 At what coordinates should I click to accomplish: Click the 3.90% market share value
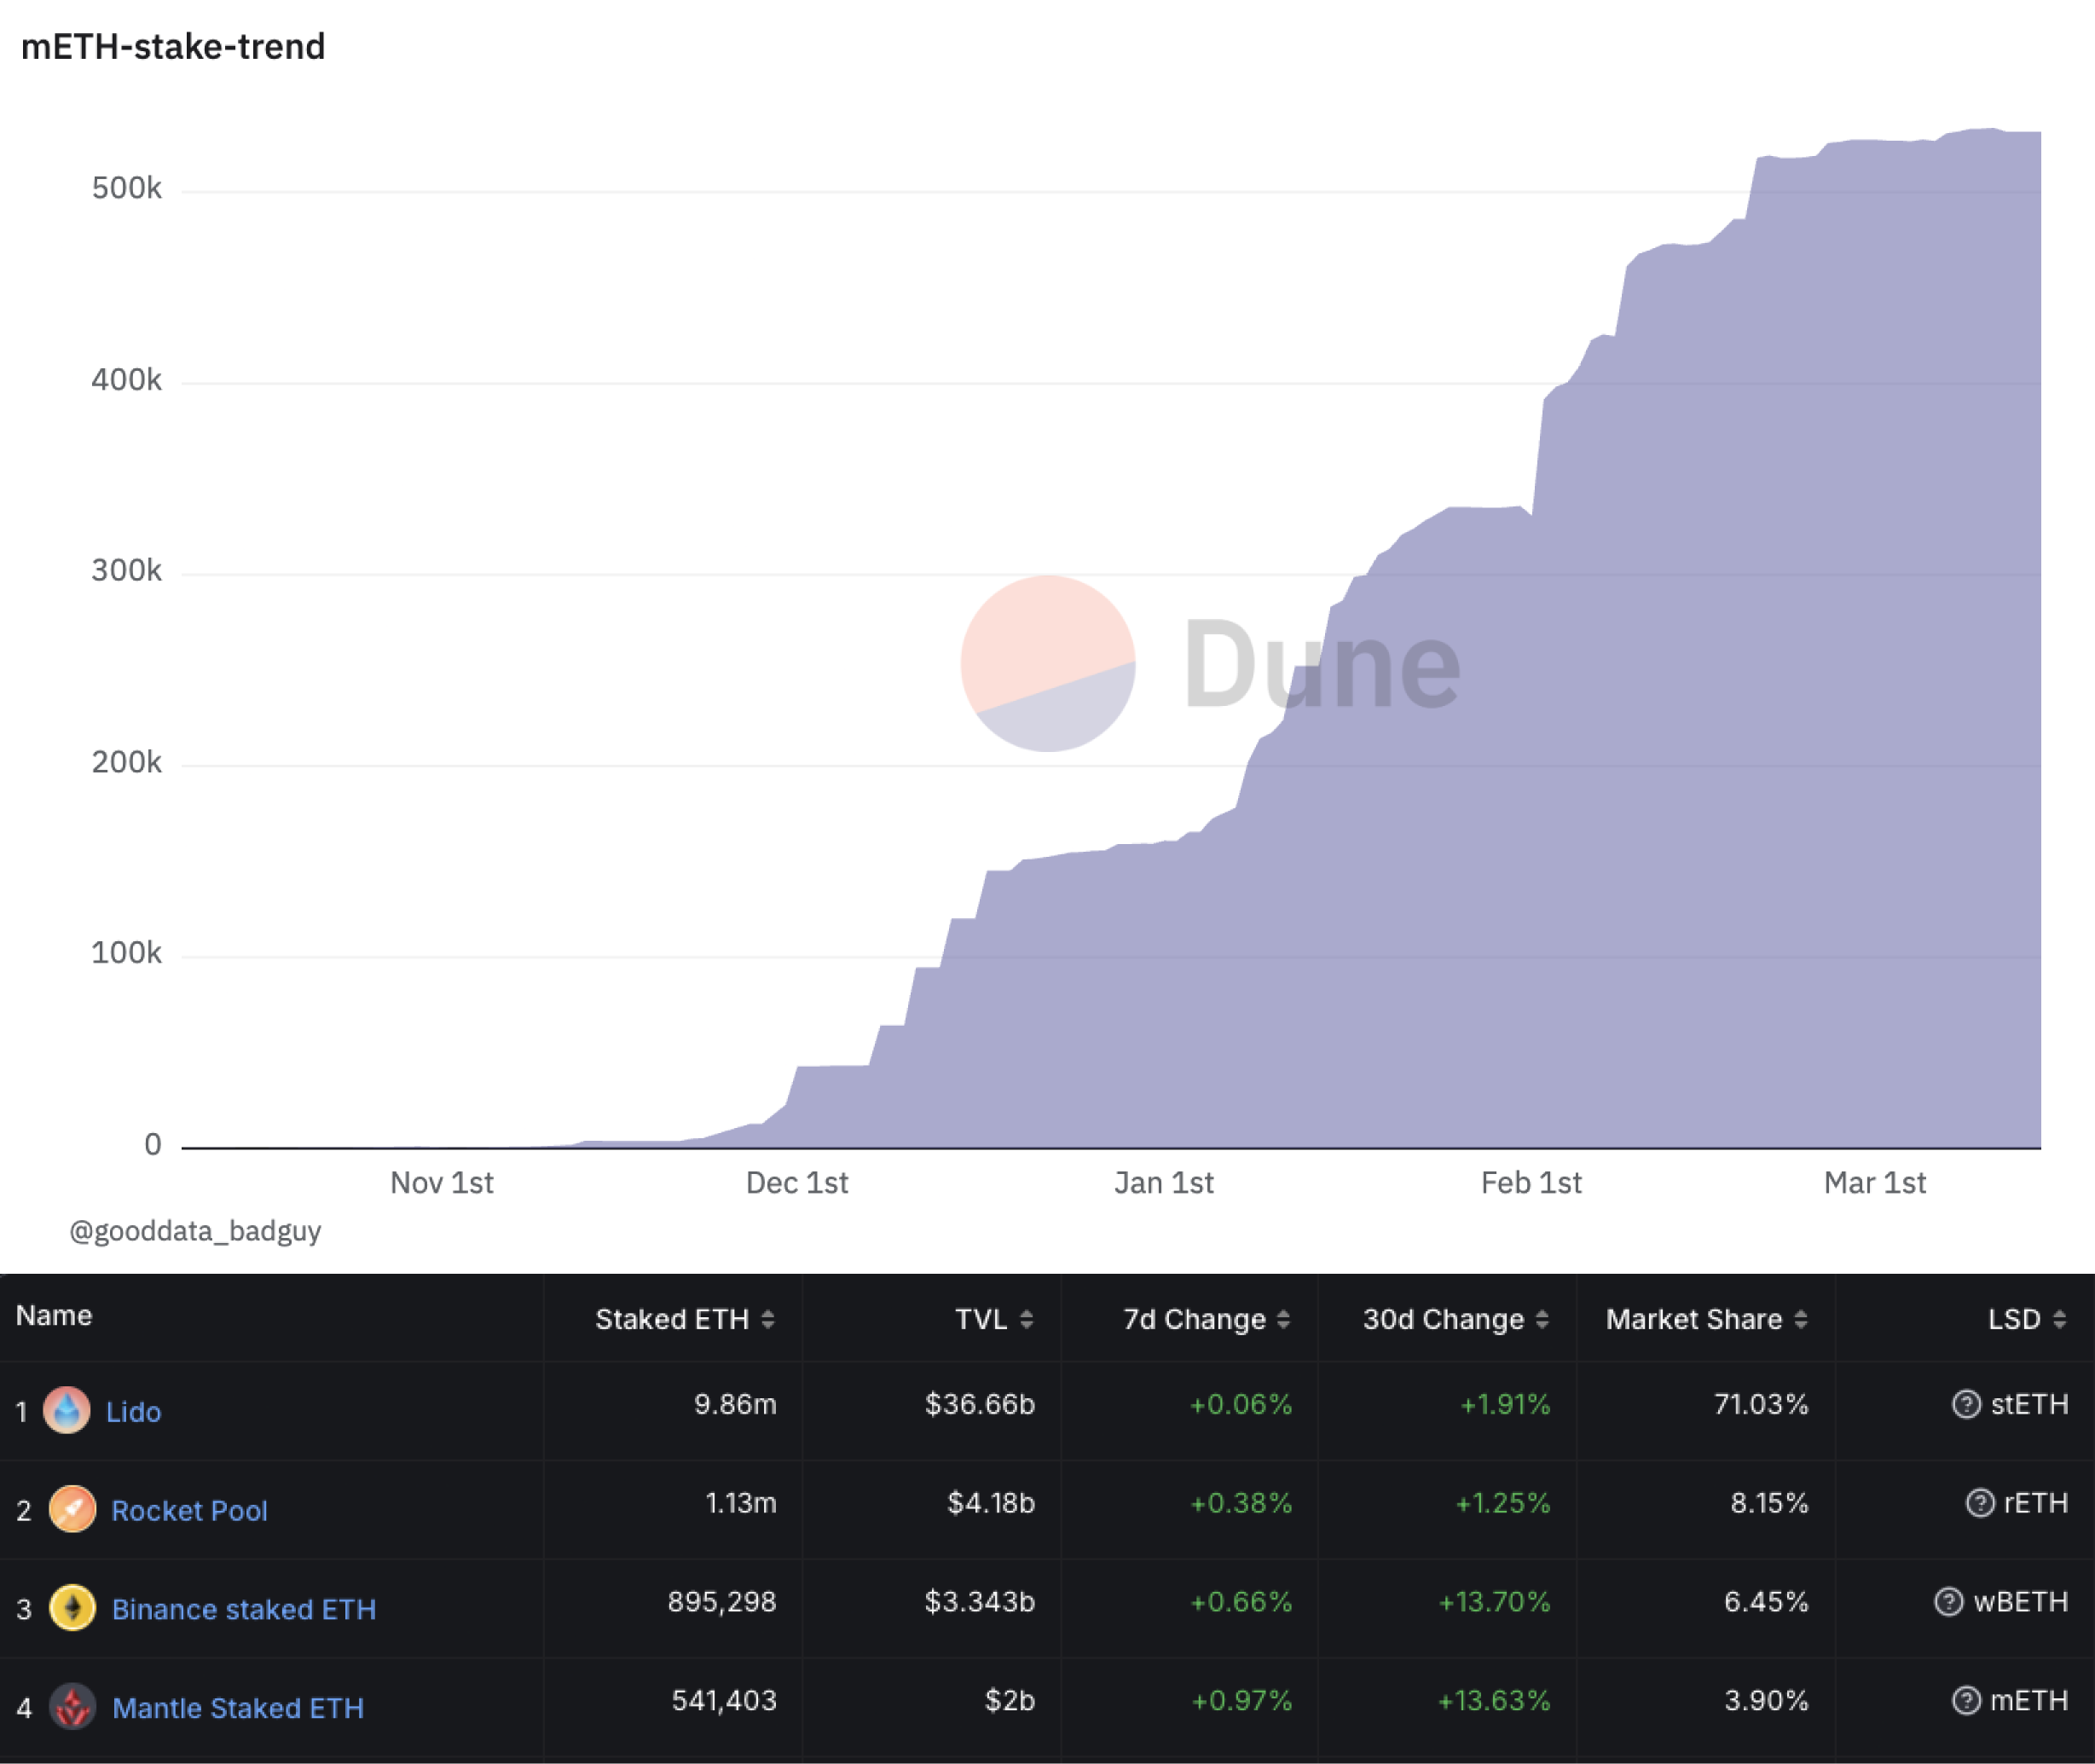(x=1766, y=1701)
